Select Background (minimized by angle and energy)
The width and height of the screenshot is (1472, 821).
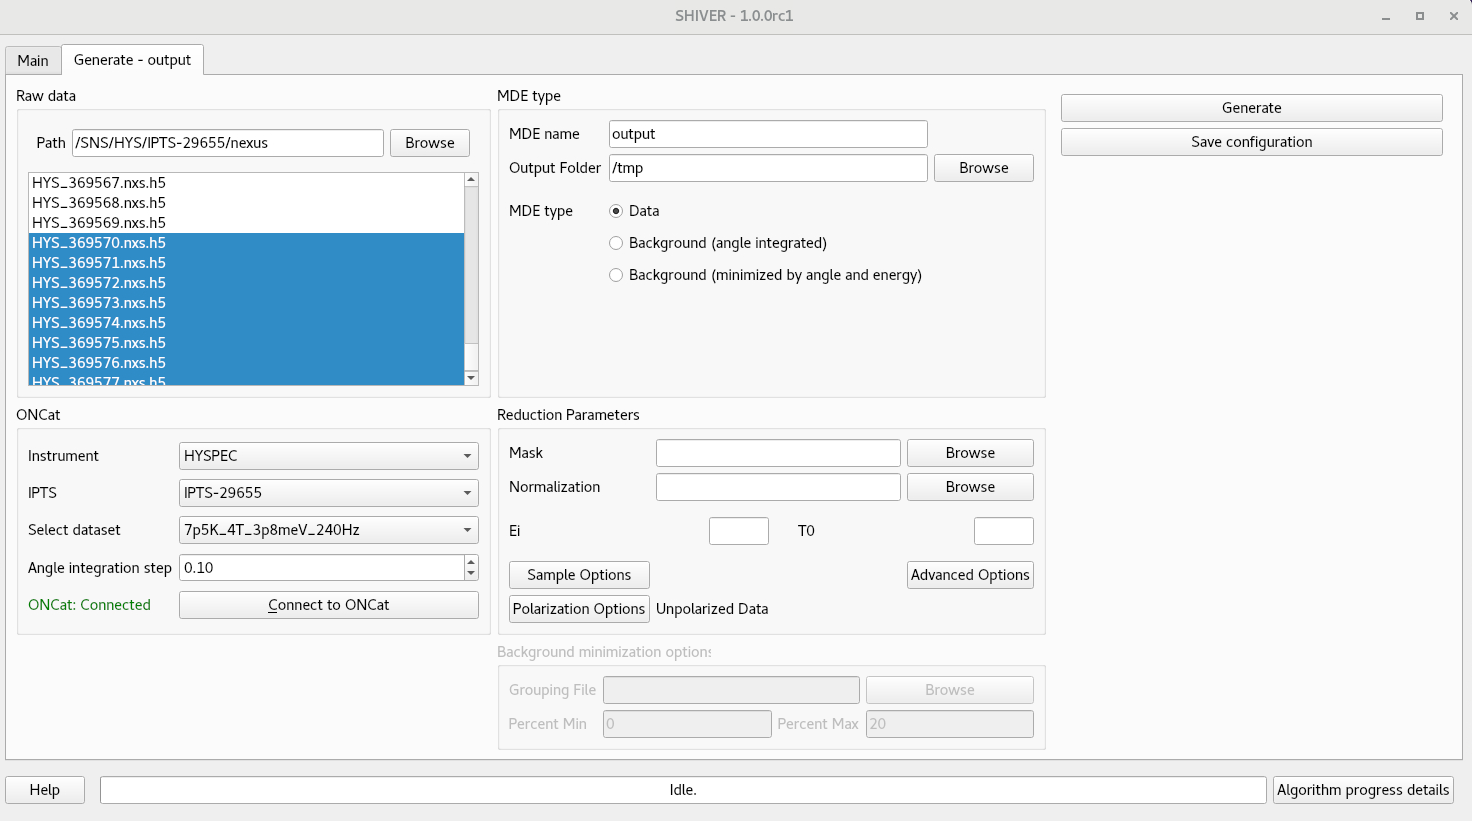tap(616, 275)
